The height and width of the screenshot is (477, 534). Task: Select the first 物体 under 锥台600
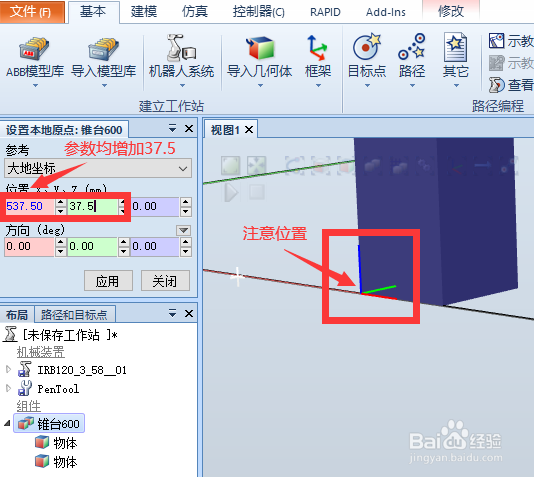(x=57, y=443)
